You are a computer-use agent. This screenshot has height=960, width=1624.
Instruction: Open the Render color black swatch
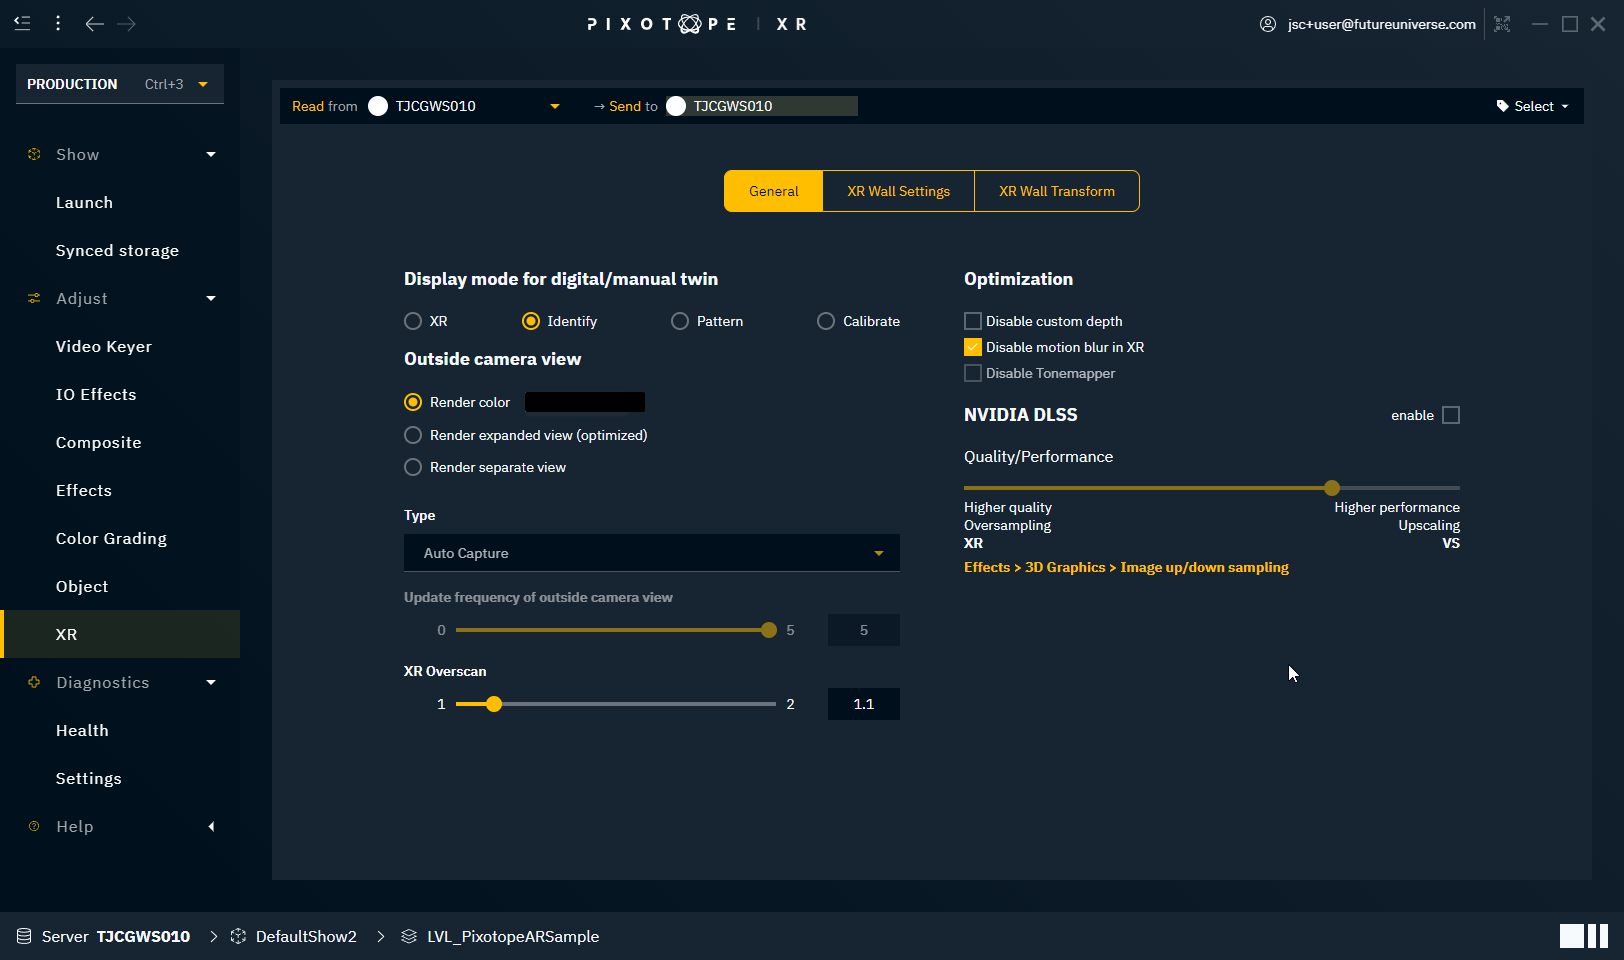[585, 402]
